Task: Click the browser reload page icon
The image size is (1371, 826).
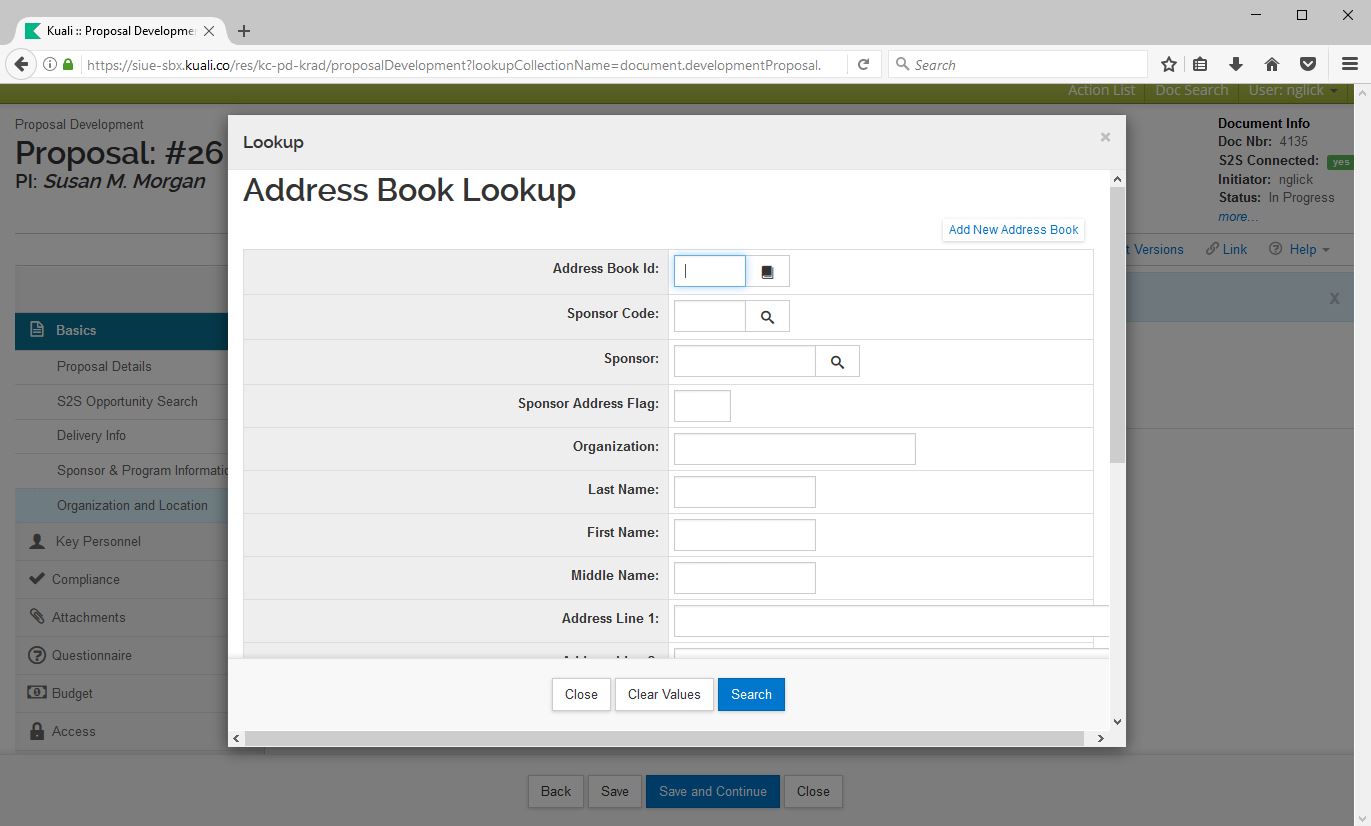Action: [863, 65]
